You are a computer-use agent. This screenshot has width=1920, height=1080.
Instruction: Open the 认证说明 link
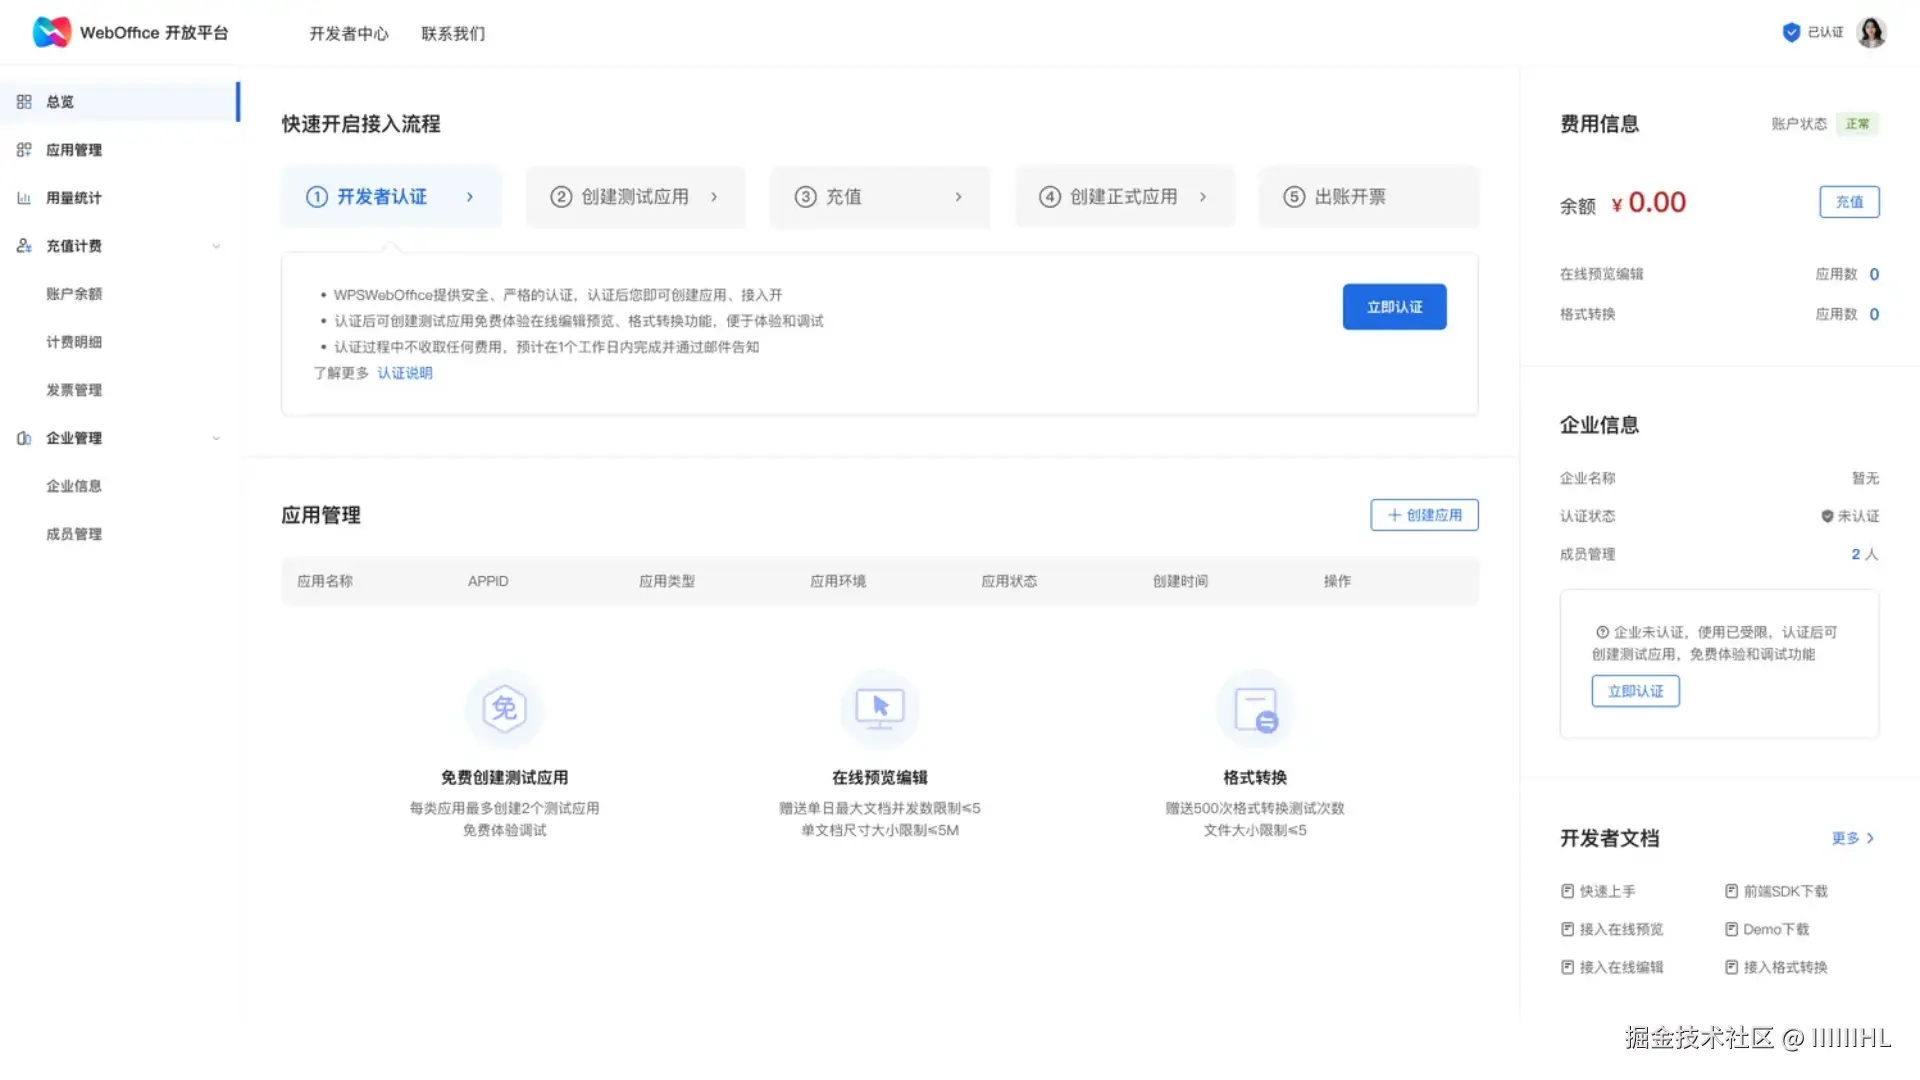click(x=405, y=373)
